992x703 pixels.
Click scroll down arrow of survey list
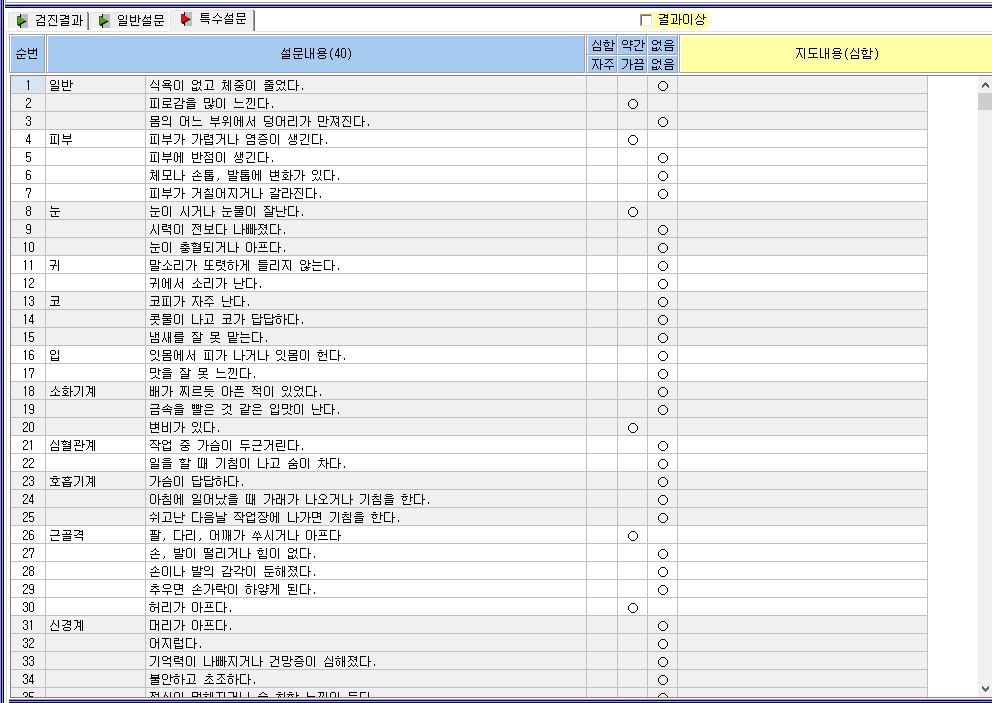click(x=984, y=688)
